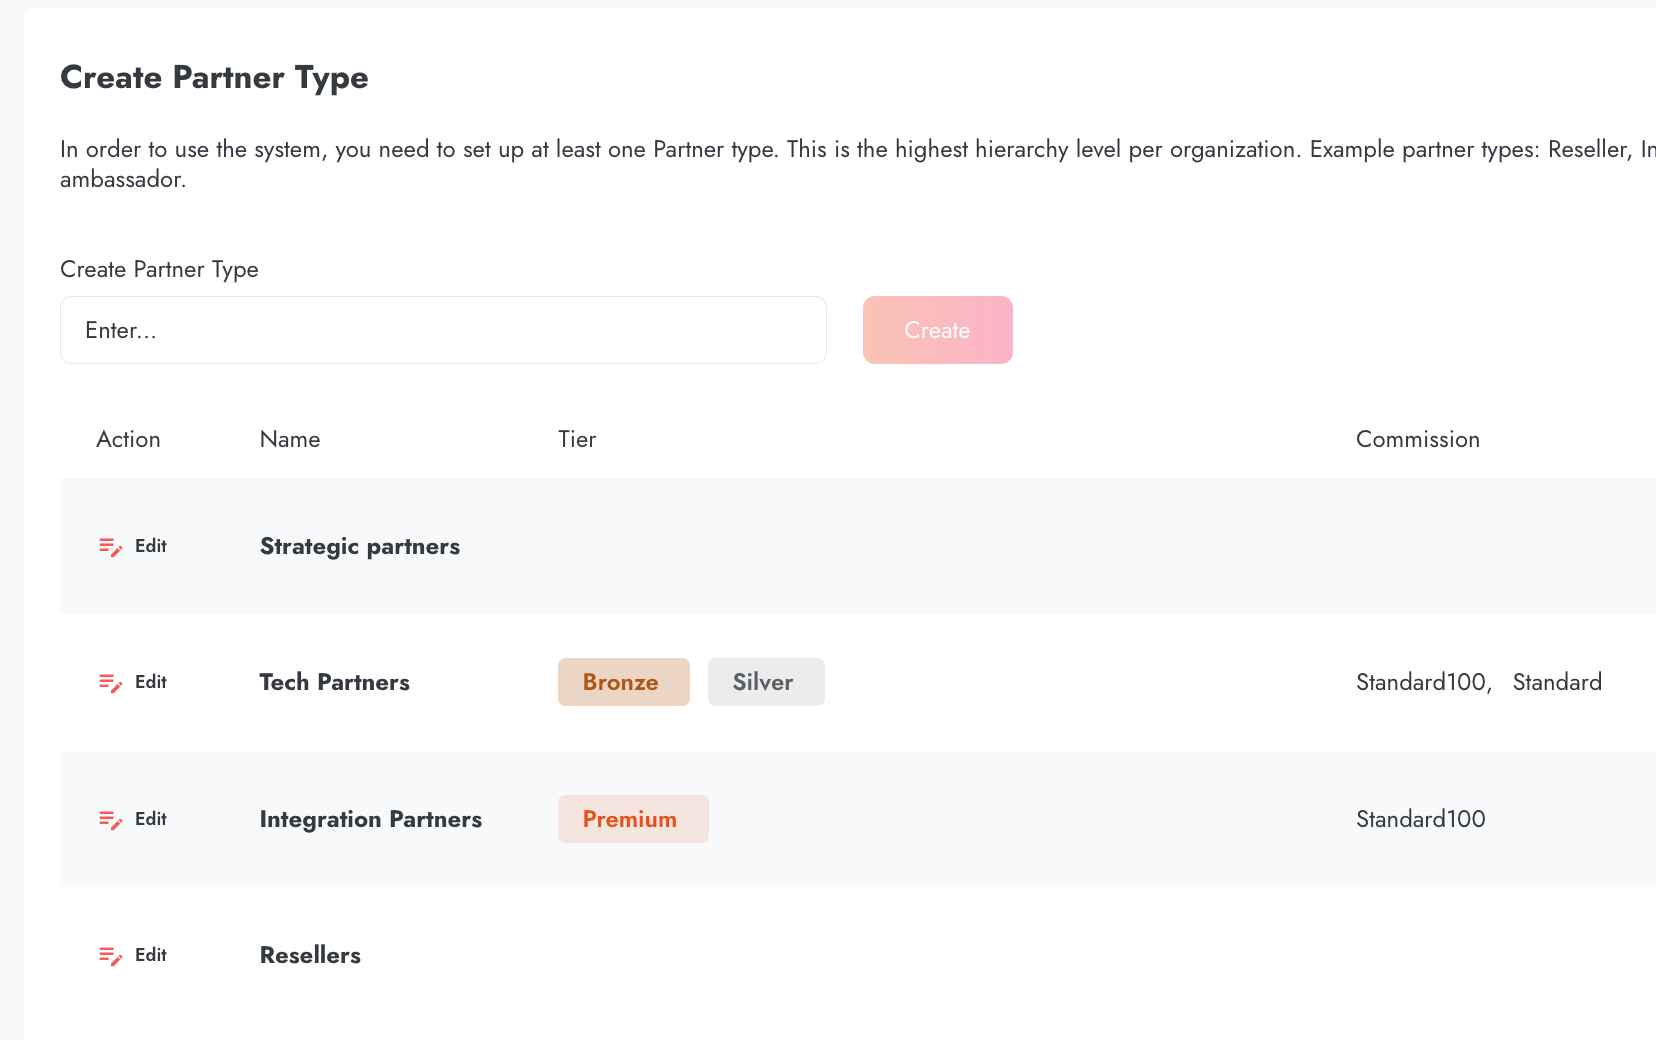Click the Edit link on the Tech Partners row
Image resolution: width=1656 pixels, height=1040 pixels.
151,682
